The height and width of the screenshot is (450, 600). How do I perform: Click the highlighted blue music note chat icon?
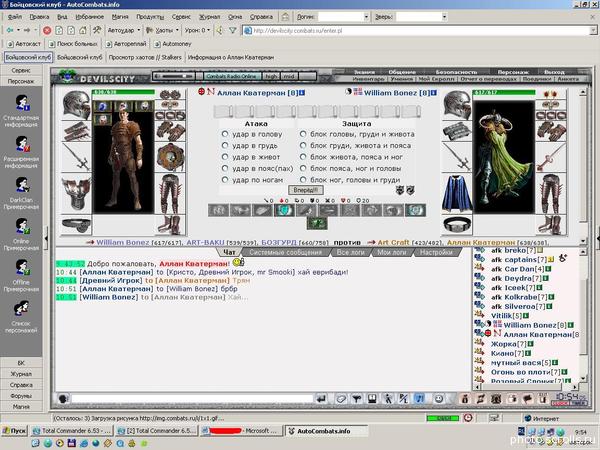(419, 399)
